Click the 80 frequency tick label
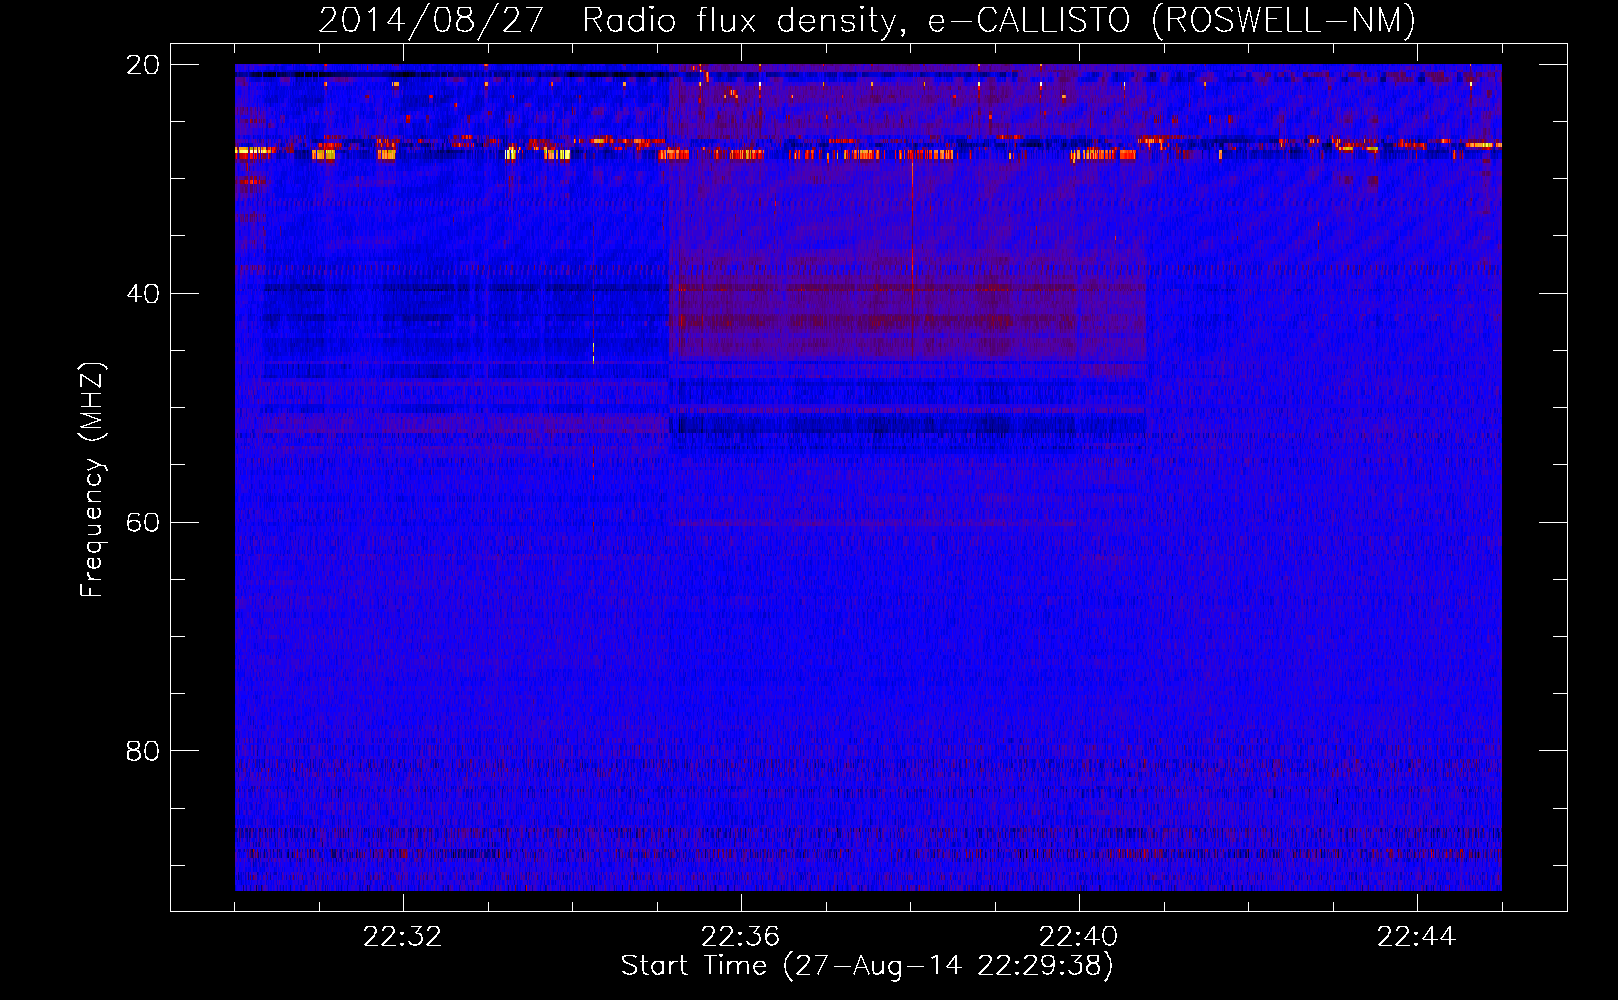Viewport: 1618px width, 1000px height. tap(143, 751)
